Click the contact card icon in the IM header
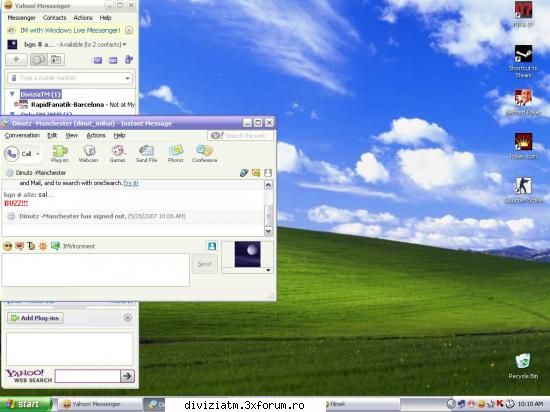This screenshot has width=550, height=412. (x=268, y=173)
